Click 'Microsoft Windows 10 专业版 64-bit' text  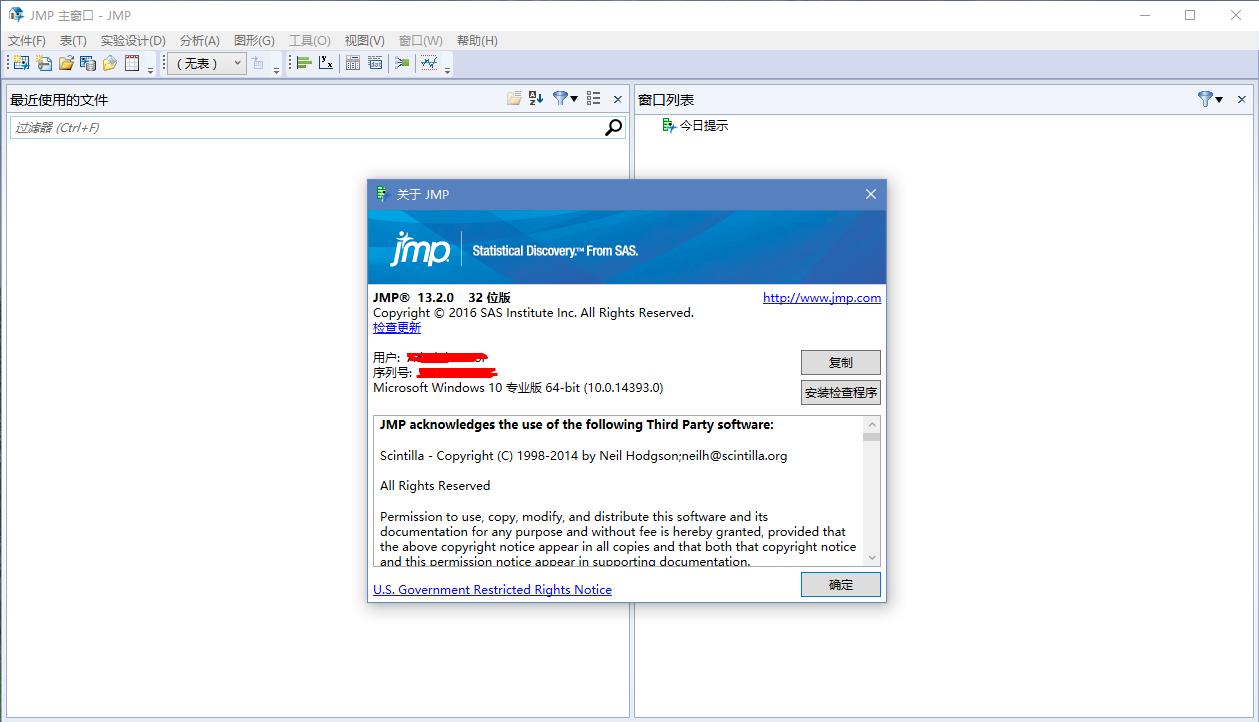518,387
